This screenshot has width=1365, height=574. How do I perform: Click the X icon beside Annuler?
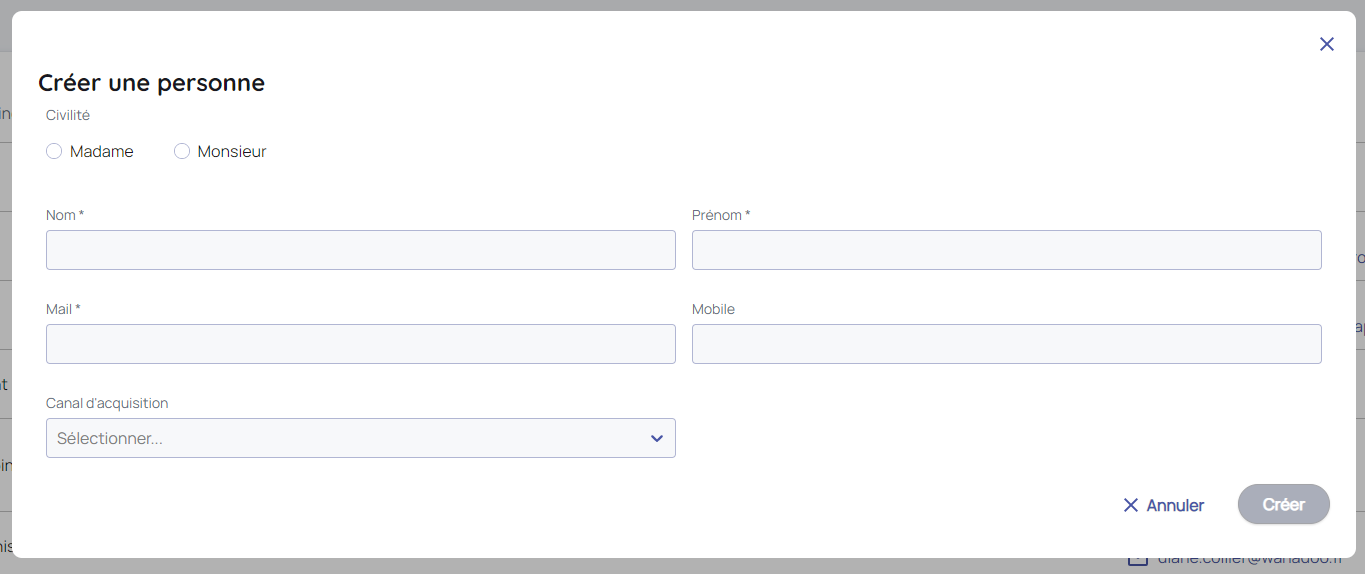tap(1131, 505)
